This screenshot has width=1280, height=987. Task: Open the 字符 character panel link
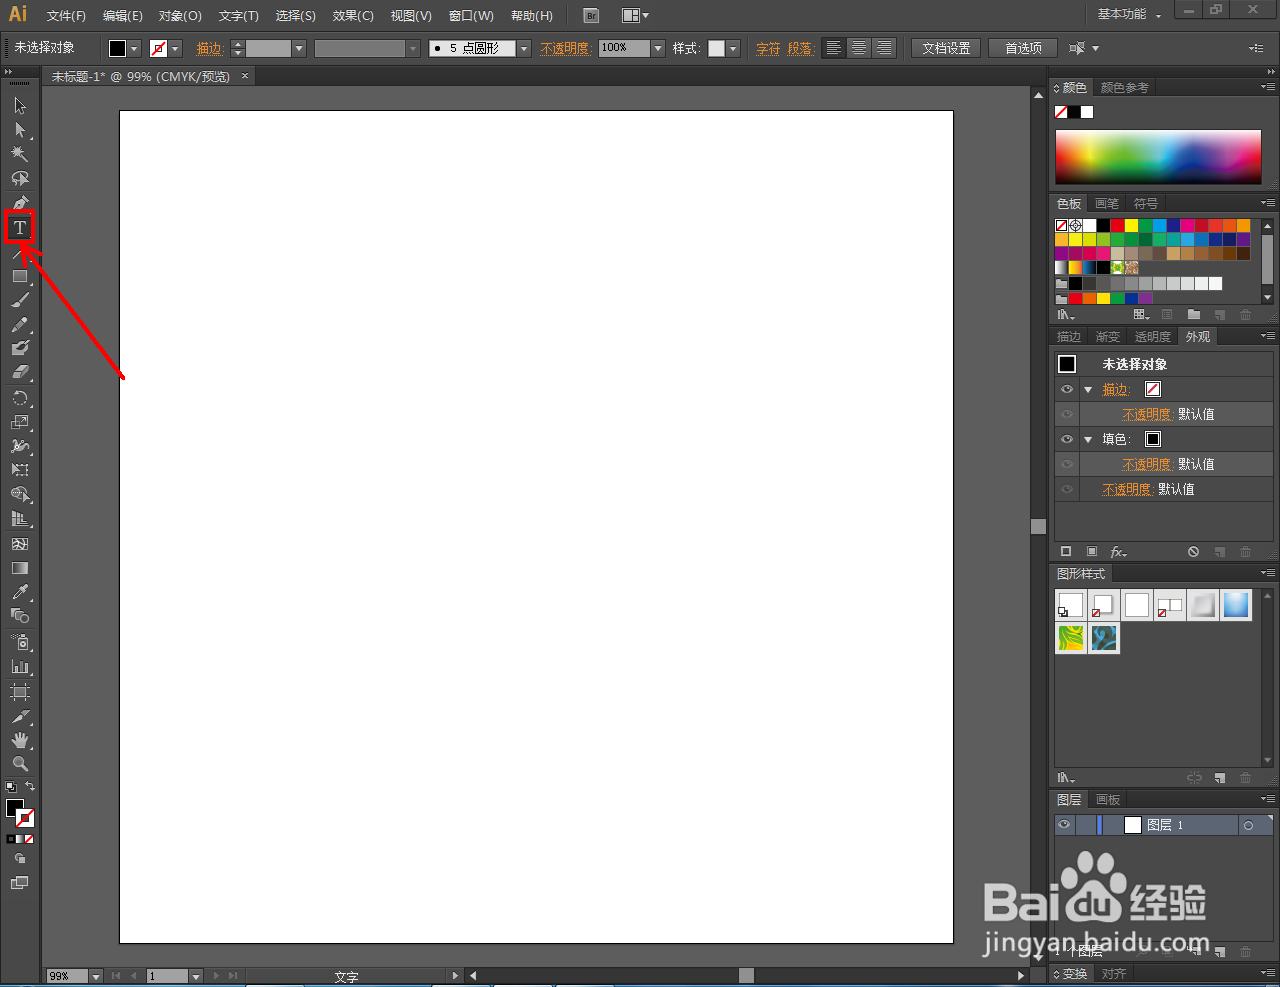[768, 48]
